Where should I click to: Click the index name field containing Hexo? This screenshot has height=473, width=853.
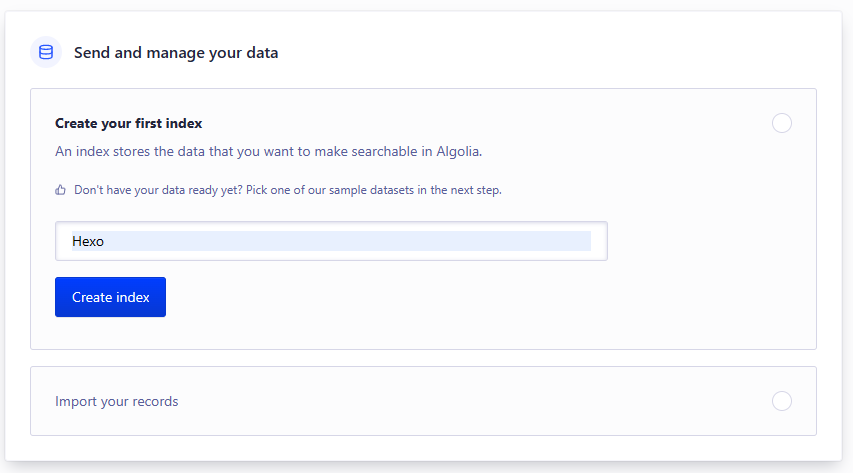331,241
